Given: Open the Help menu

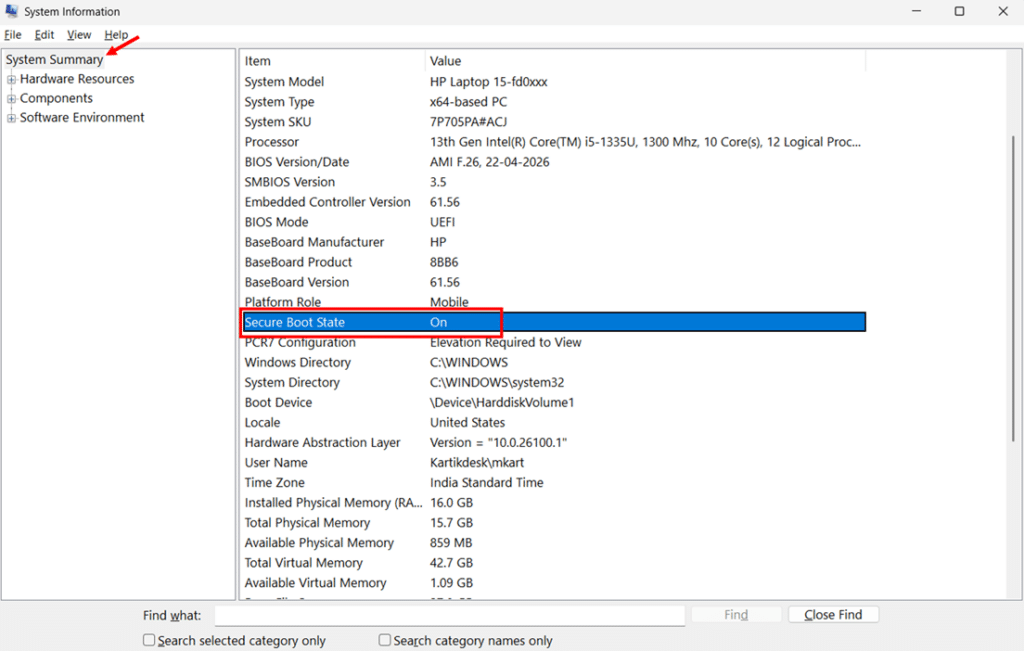Looking at the screenshot, I should point(116,35).
